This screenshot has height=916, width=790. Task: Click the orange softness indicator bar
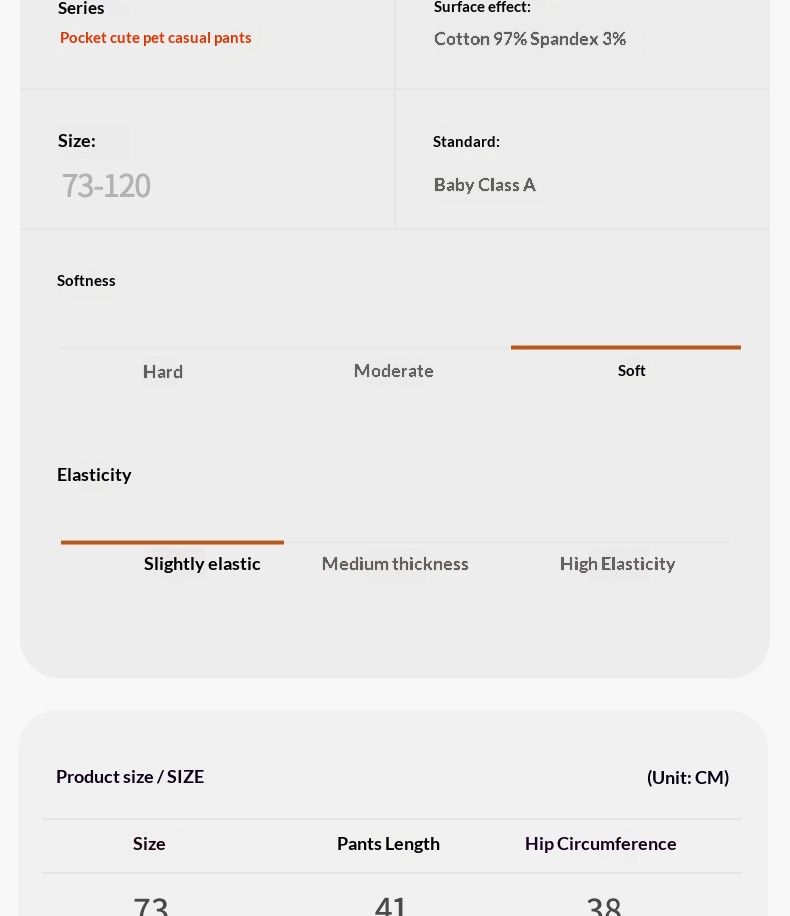(x=626, y=347)
